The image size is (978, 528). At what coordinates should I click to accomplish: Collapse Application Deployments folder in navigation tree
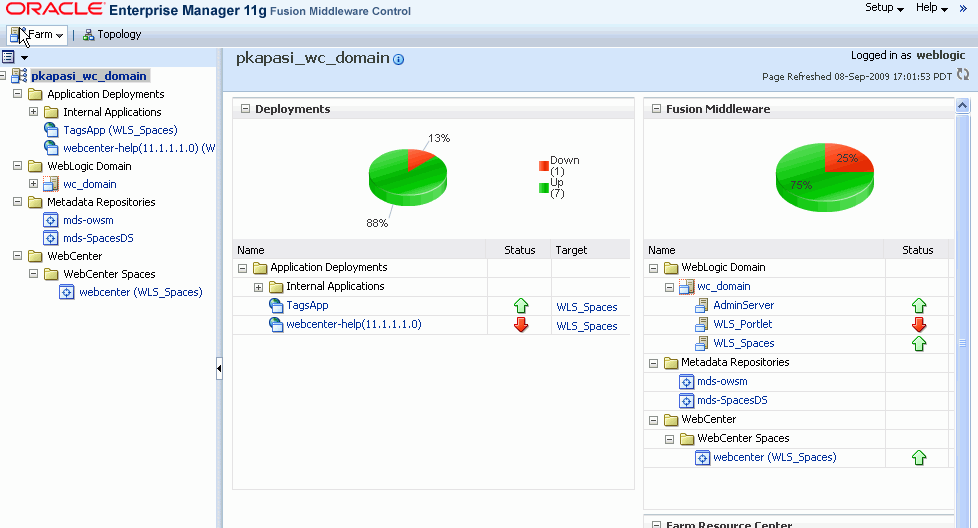[17, 94]
